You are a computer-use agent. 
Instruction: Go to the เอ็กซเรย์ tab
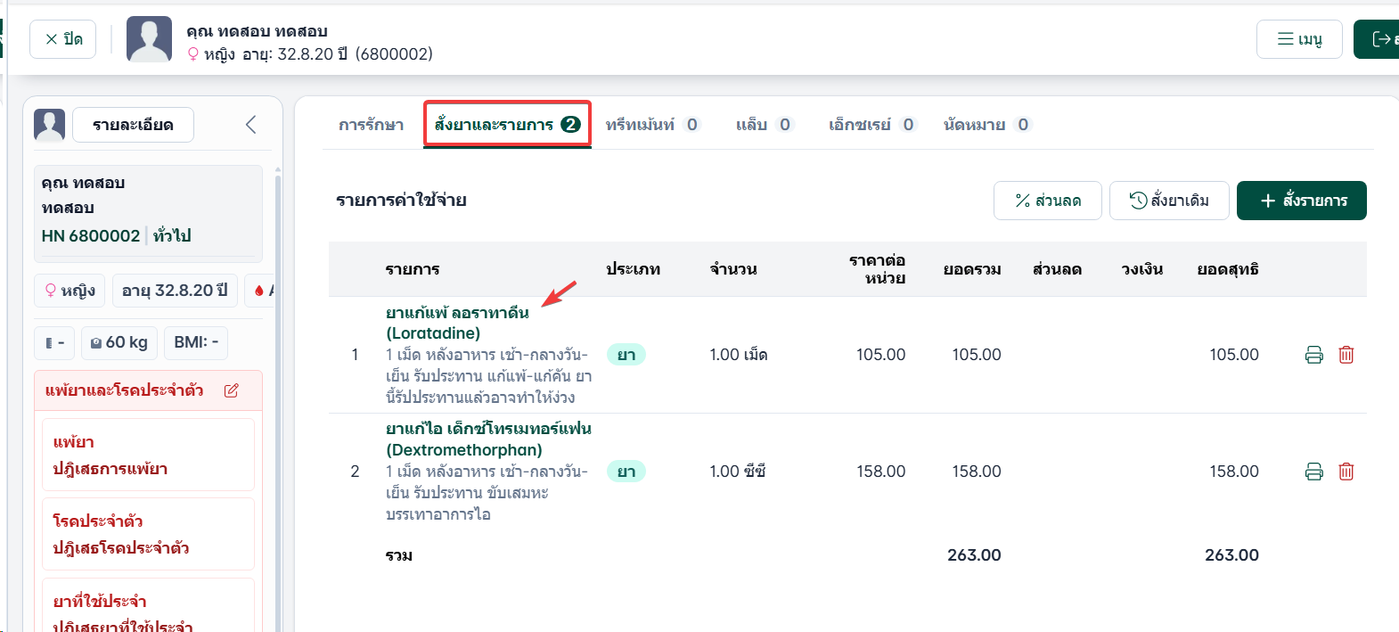coord(873,125)
